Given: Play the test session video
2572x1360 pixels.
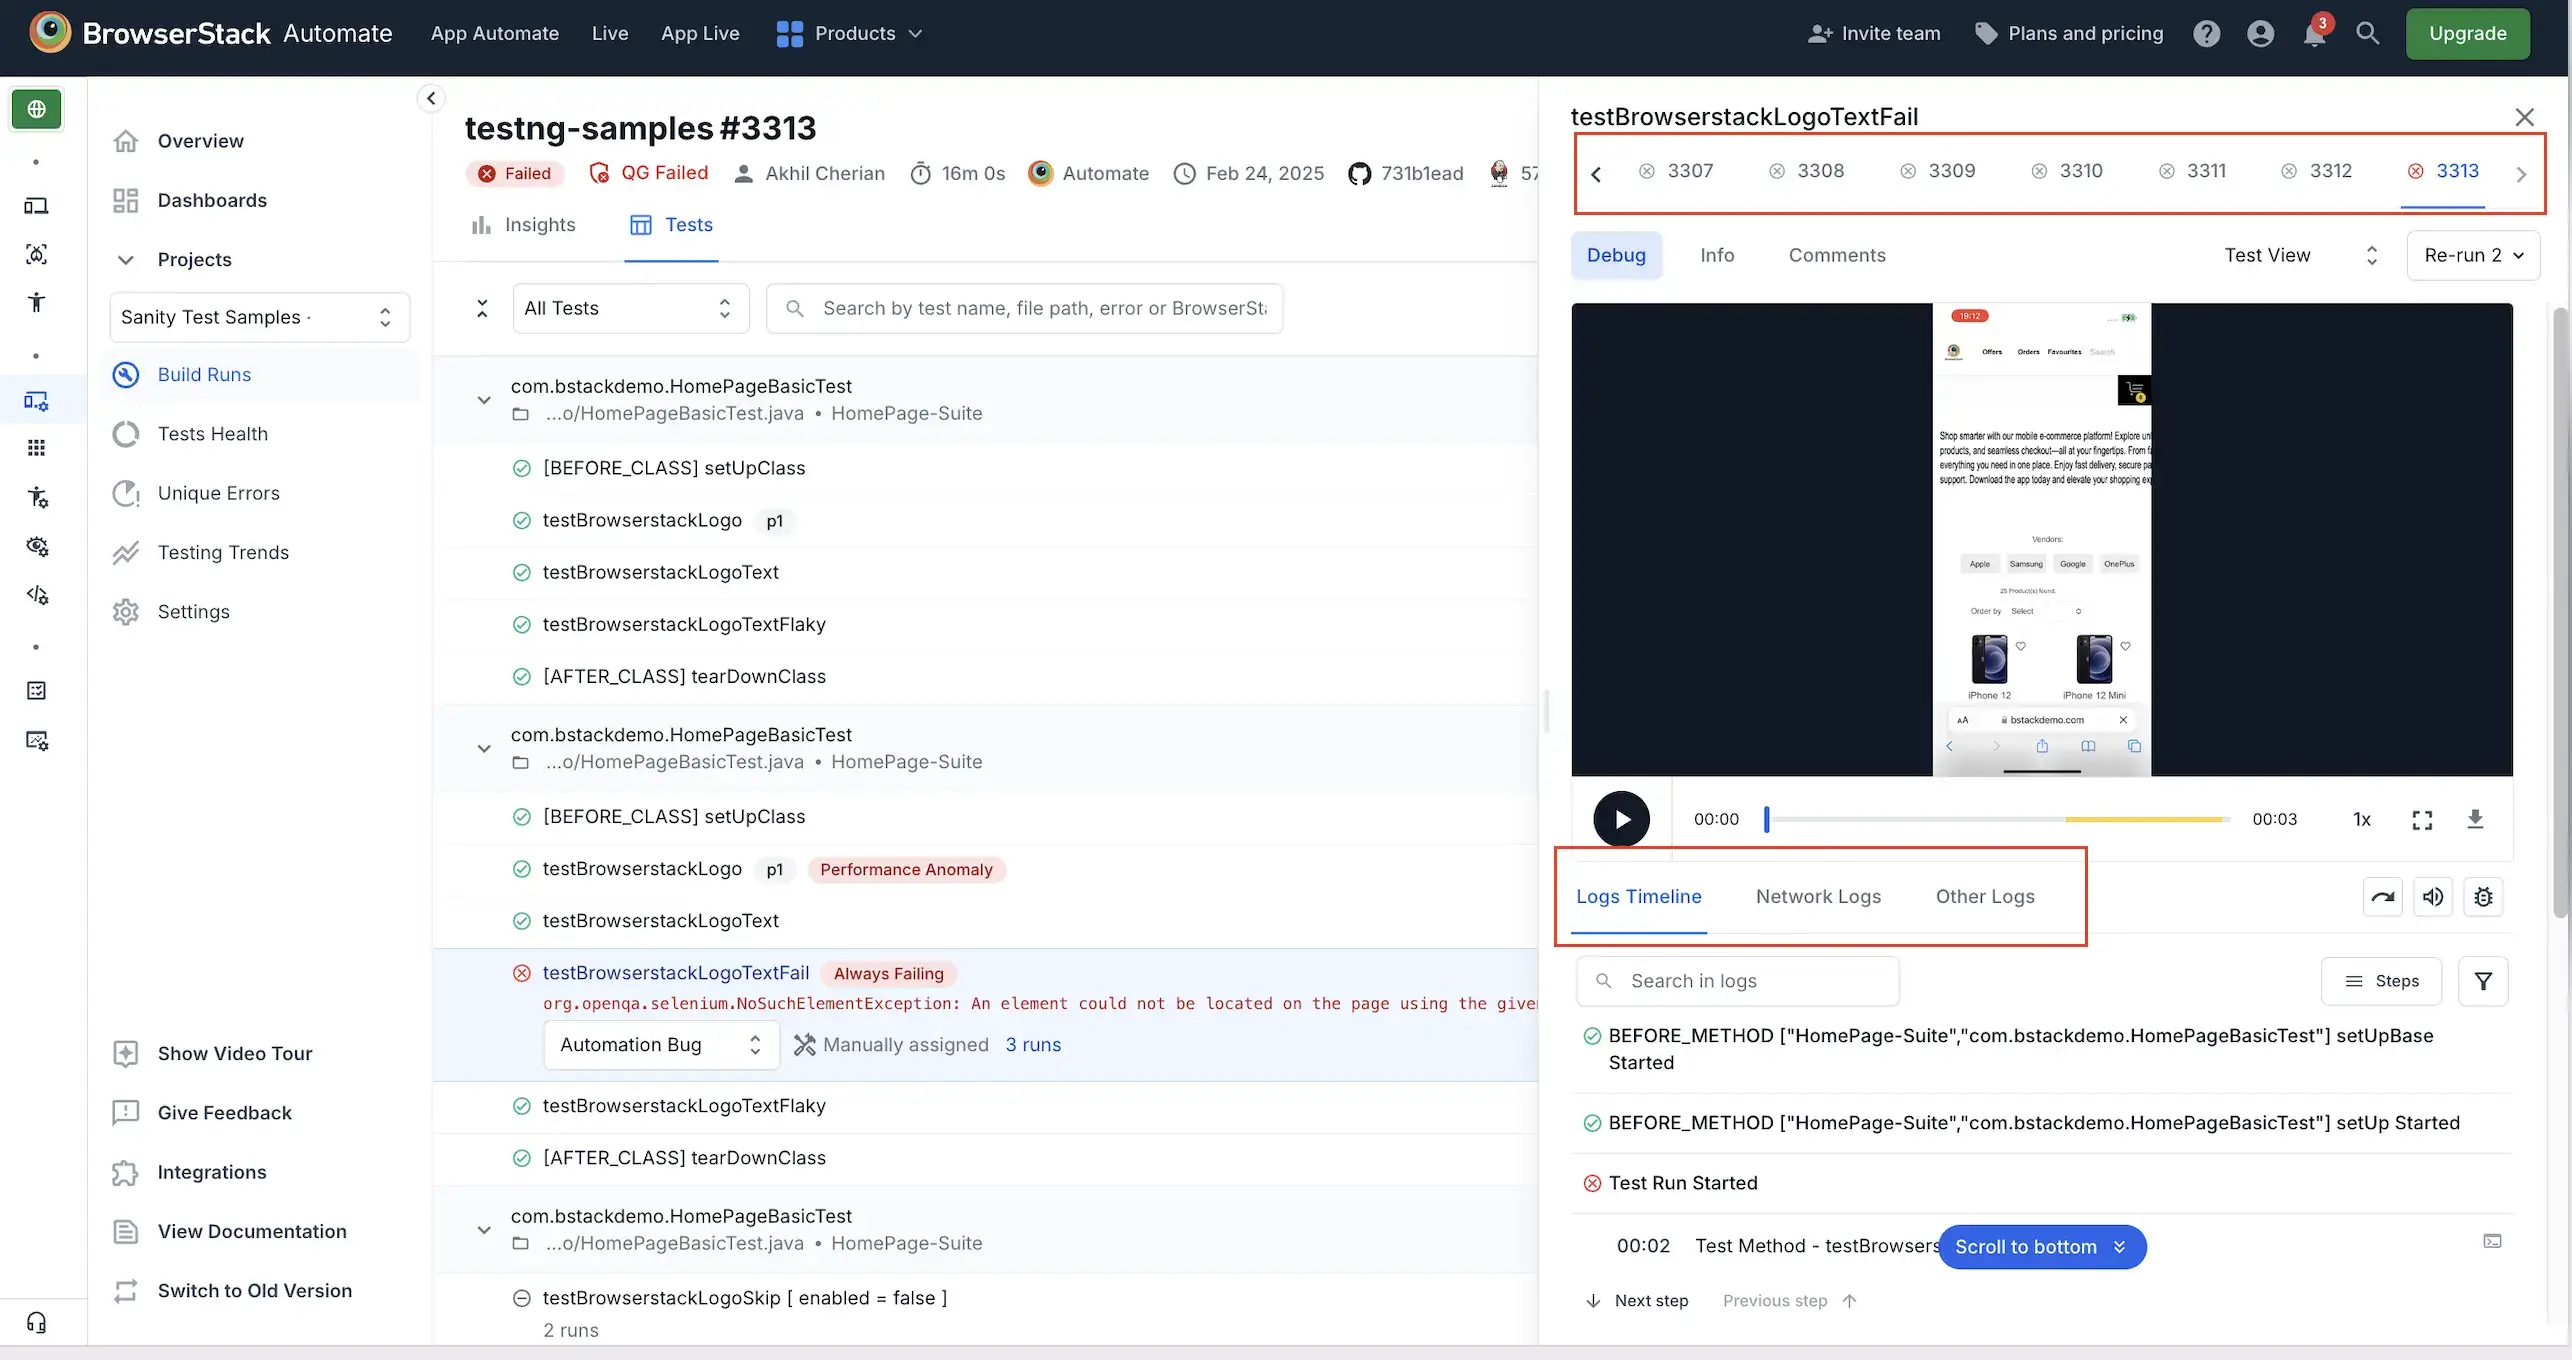Looking at the screenshot, I should (x=1622, y=818).
